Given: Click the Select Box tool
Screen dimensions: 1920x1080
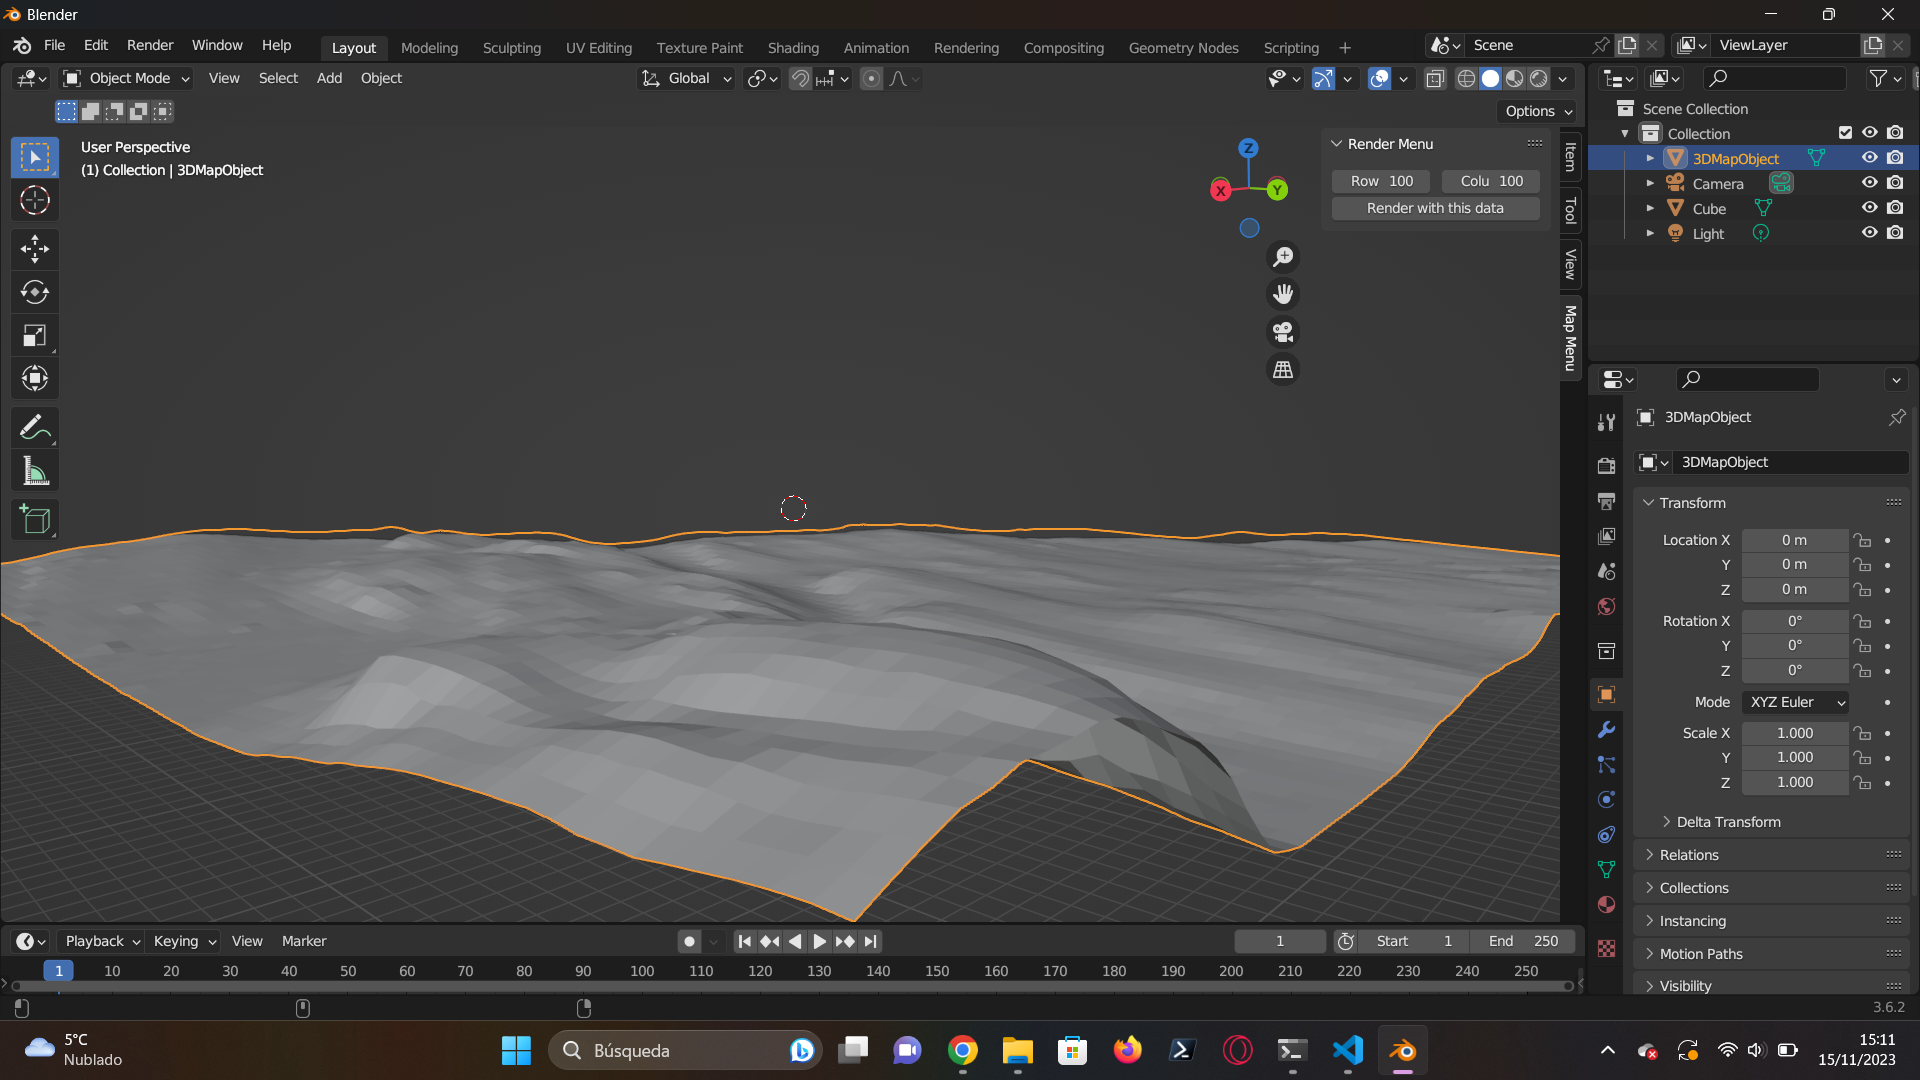Looking at the screenshot, I should pos(35,158).
